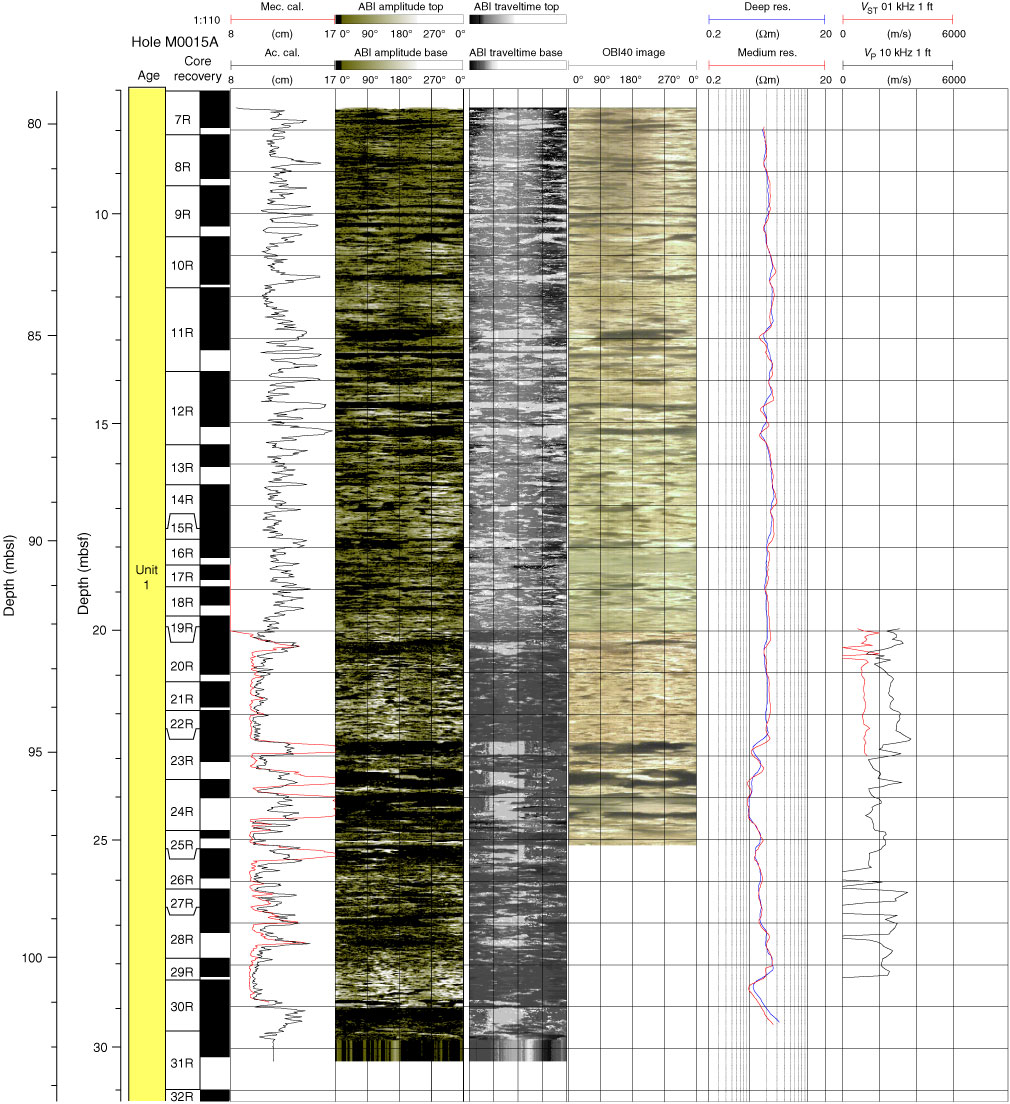
Task: Click the Mec. cal. header label
Action: (x=282, y=6)
